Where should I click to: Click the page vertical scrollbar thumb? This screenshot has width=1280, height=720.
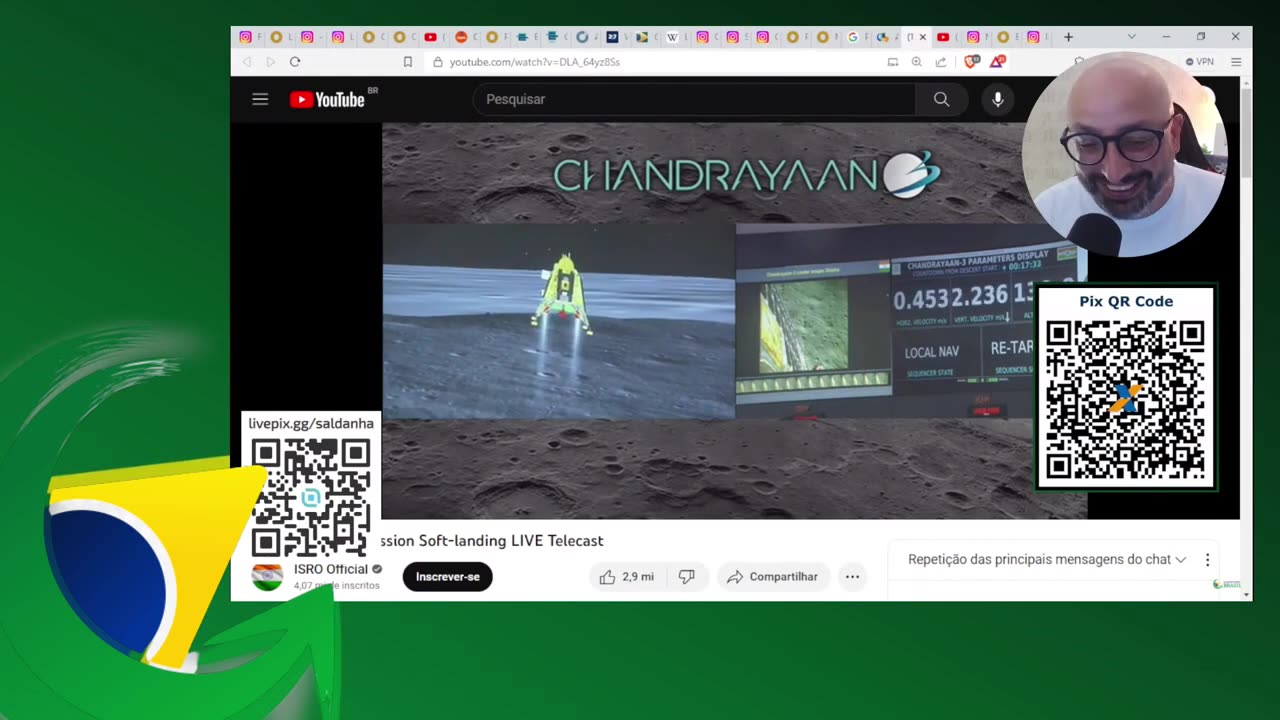[1246, 133]
